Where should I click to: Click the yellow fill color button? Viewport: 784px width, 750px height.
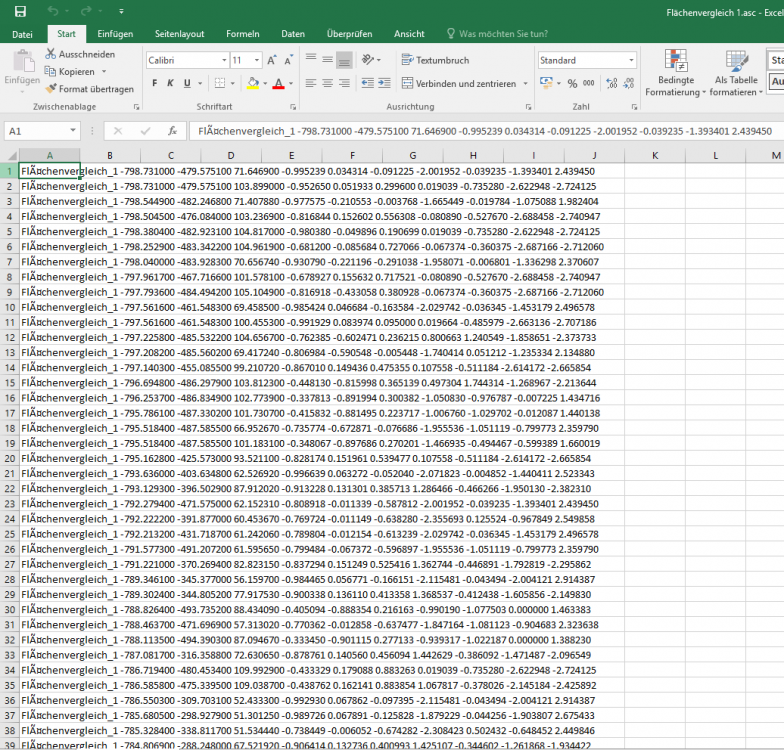click(254, 84)
